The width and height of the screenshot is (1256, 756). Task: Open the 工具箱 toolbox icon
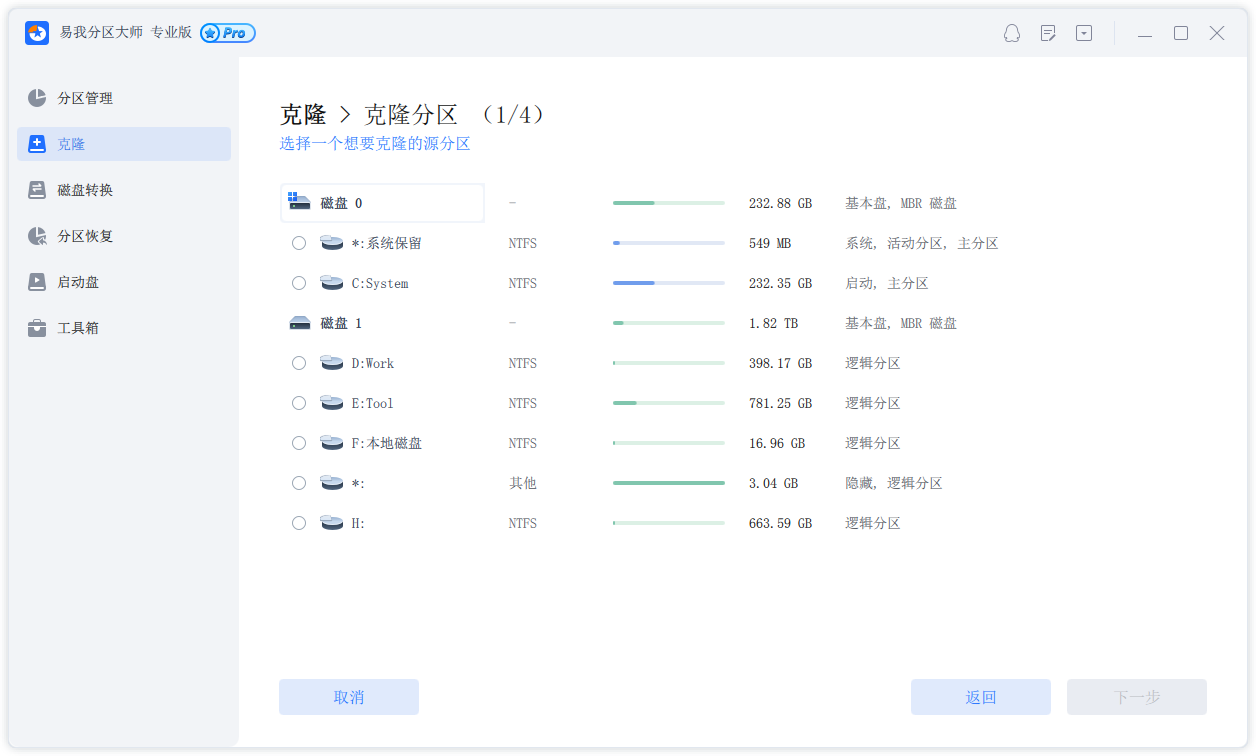coord(37,328)
